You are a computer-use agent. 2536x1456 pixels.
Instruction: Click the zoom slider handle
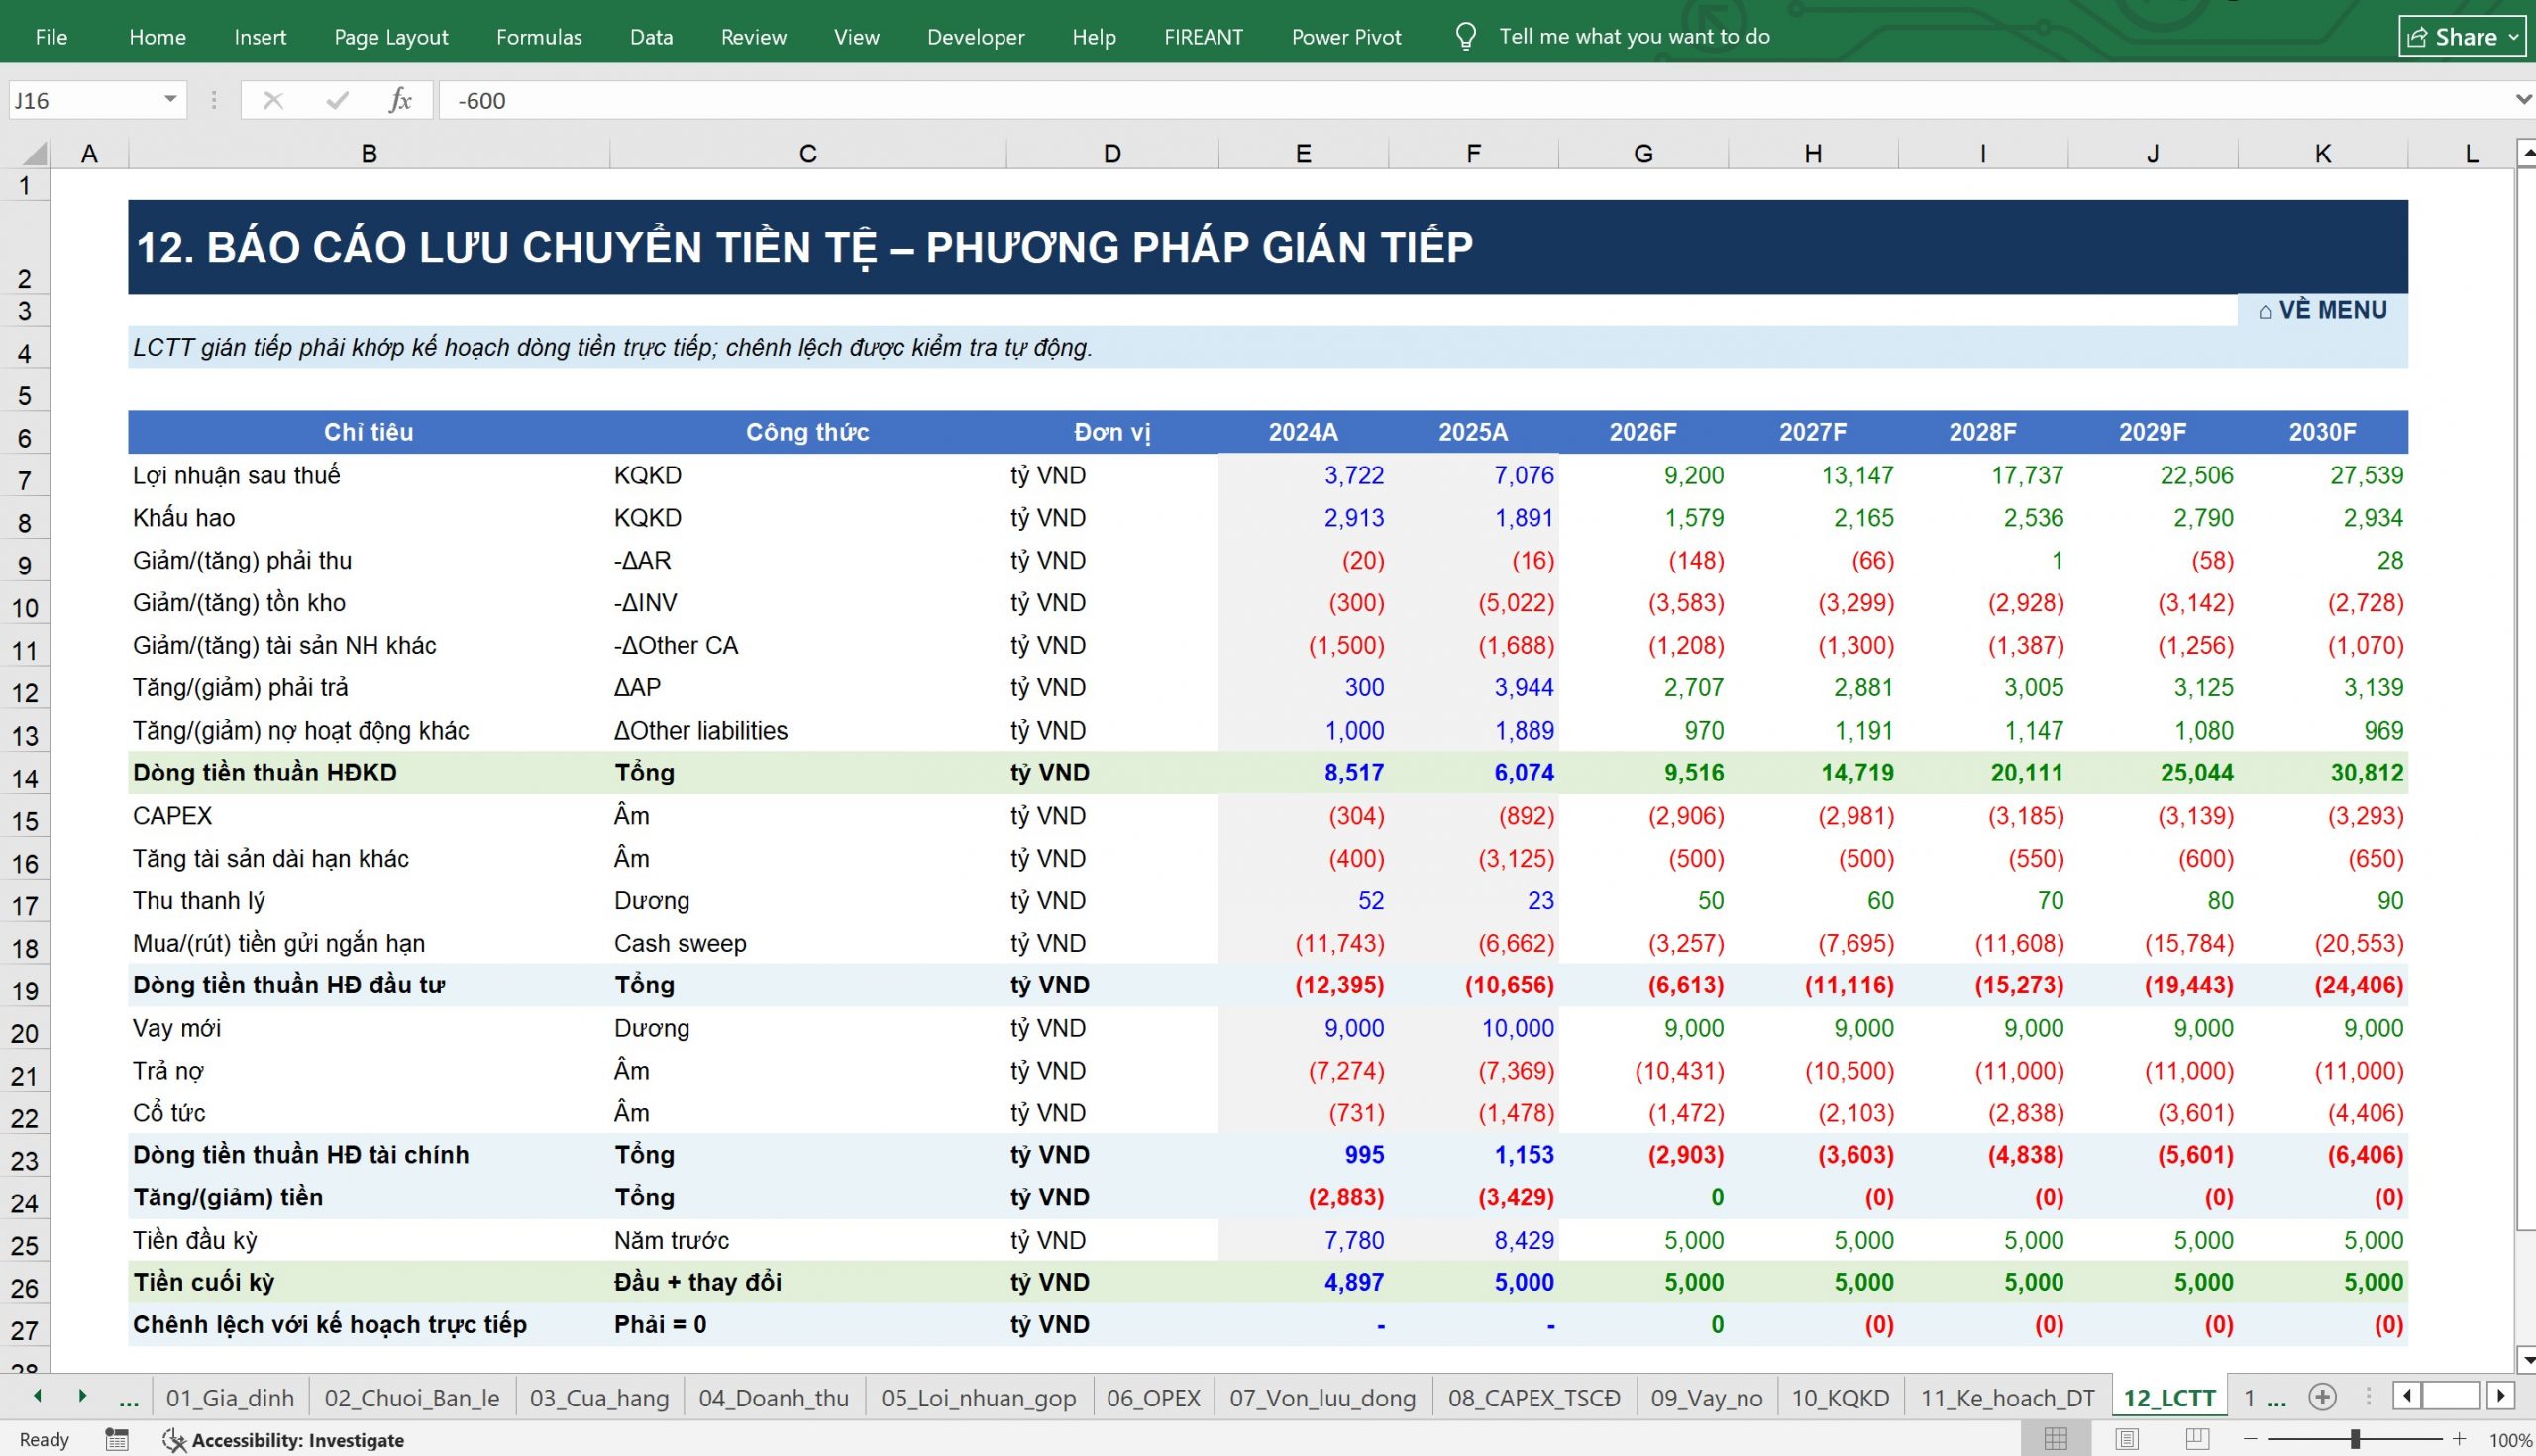2355,1439
